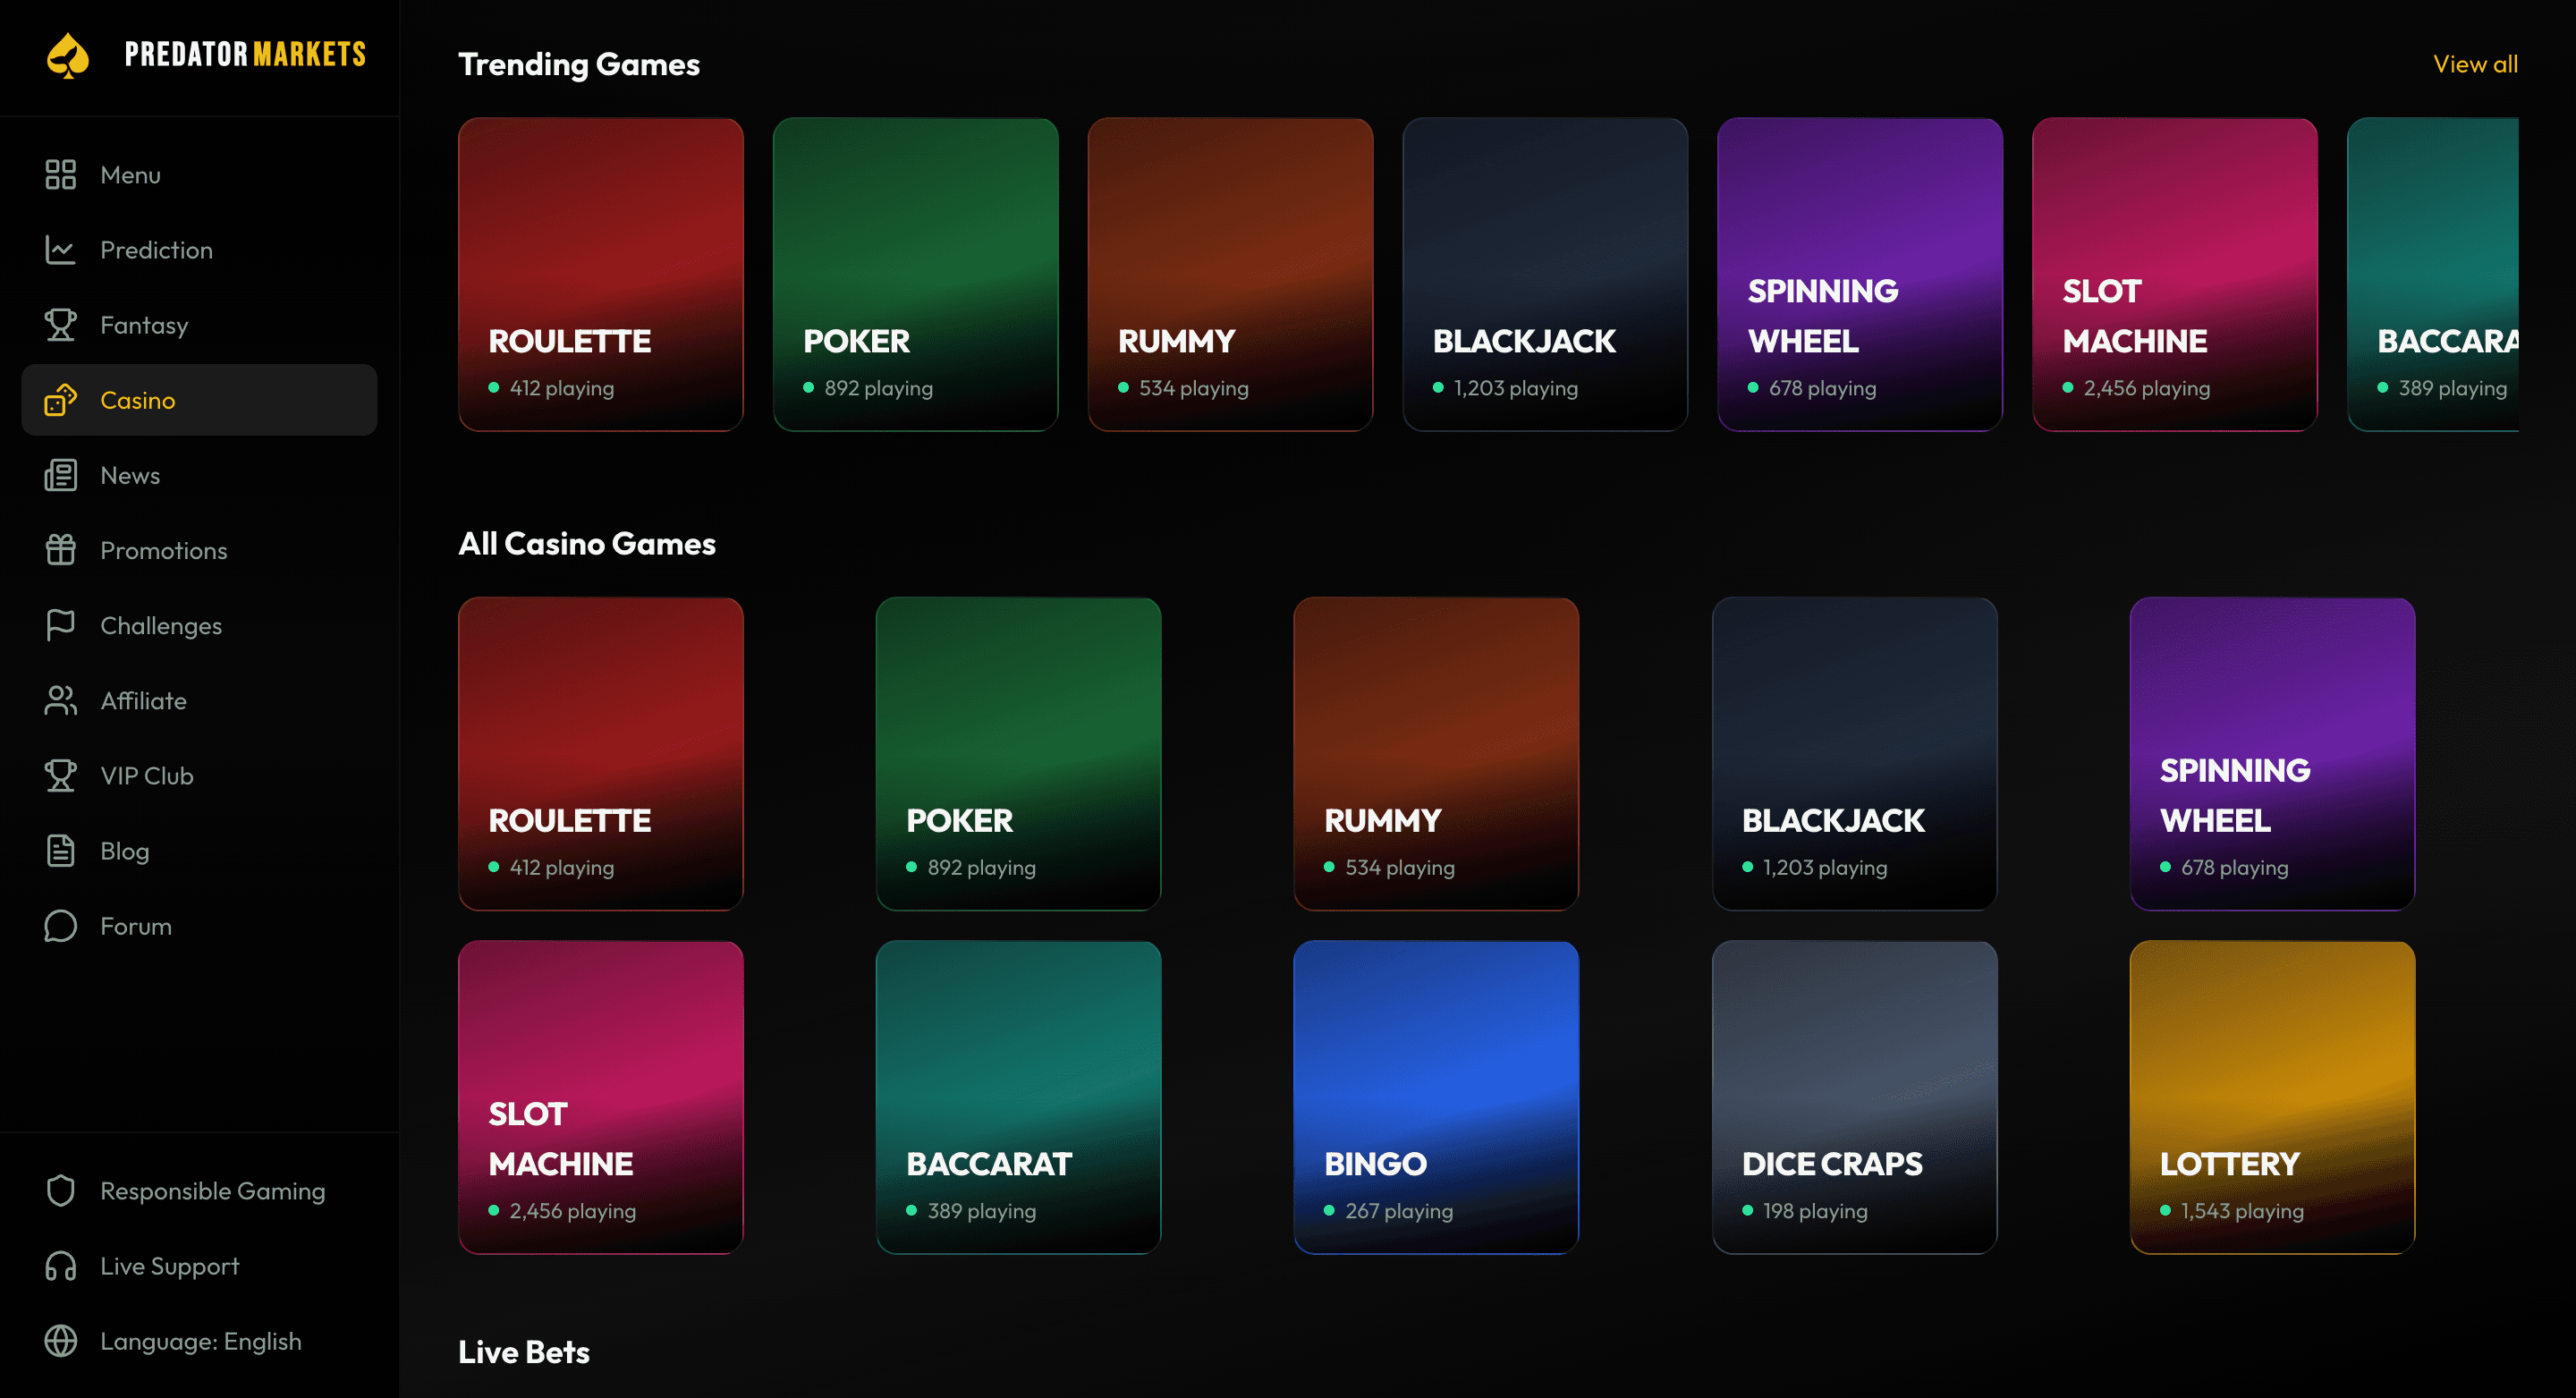This screenshot has height=1398, width=2576.
Task: Click View all trending games link
Action: click(x=2475, y=64)
